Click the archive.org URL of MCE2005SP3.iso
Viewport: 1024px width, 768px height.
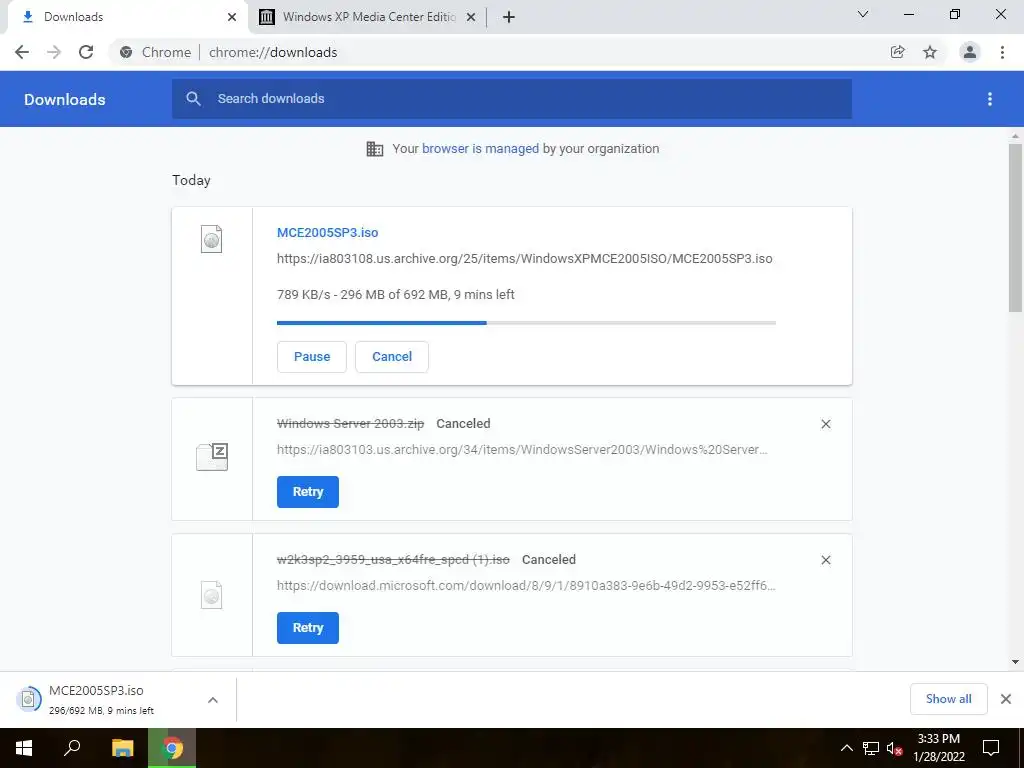(524, 259)
